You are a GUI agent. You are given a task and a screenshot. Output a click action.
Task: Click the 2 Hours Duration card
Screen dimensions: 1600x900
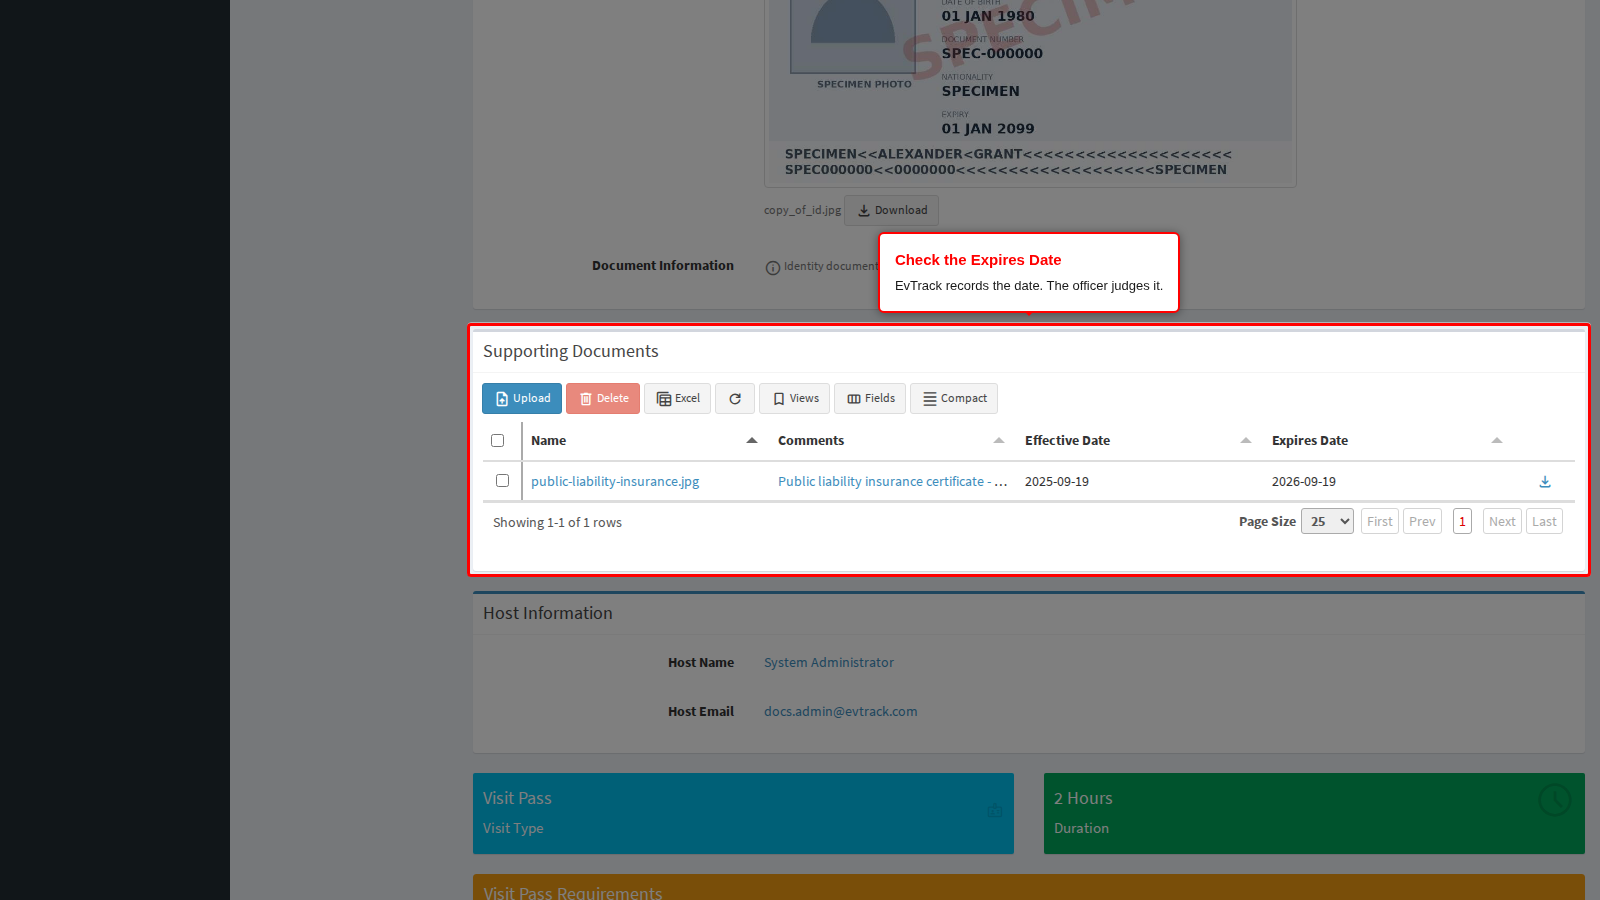(x=1314, y=813)
